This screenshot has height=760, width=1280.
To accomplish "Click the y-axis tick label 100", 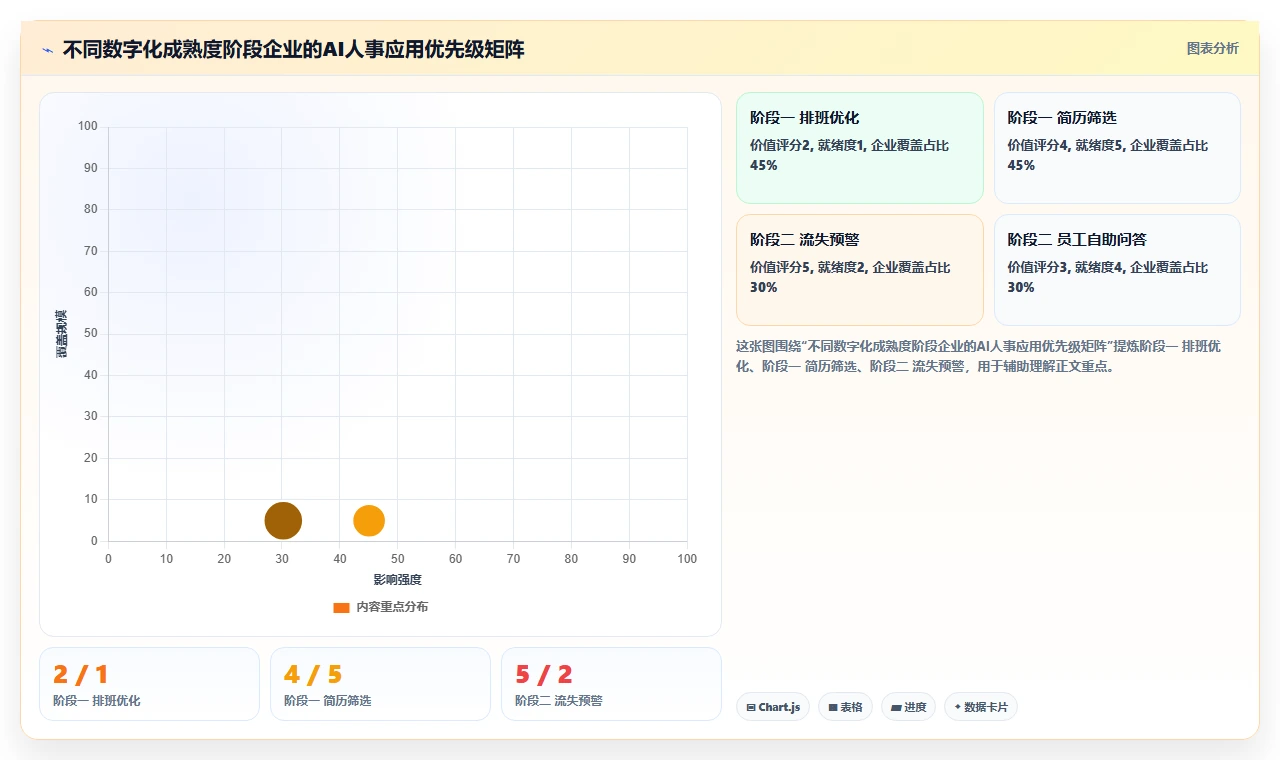I will (x=88, y=126).
